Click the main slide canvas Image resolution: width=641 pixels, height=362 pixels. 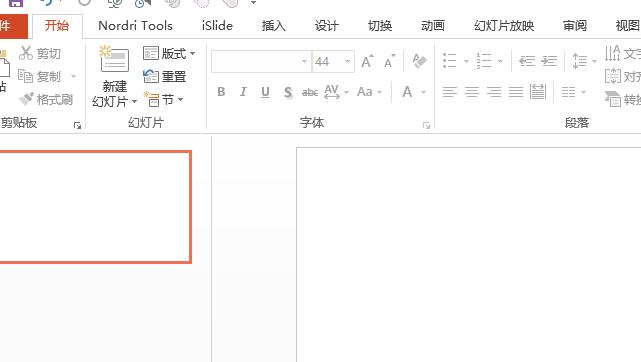tap(468, 255)
